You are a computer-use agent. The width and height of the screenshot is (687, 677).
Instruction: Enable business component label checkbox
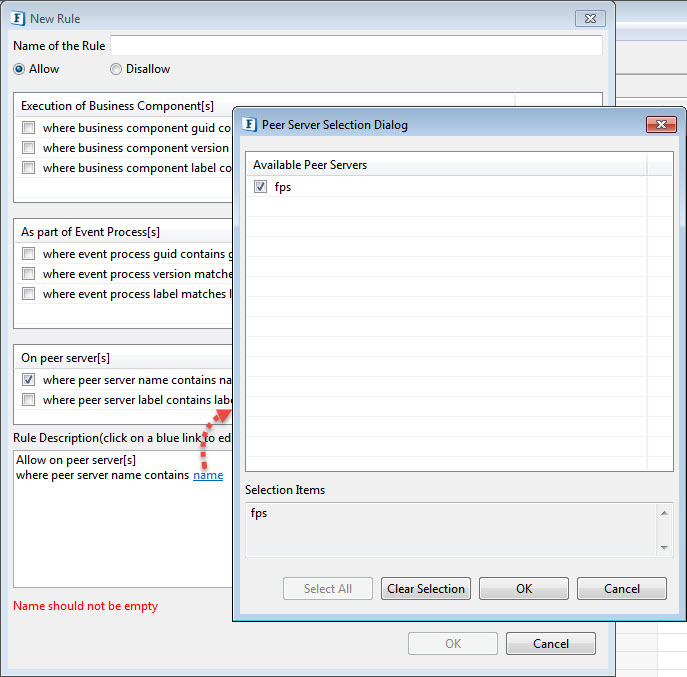click(29, 168)
